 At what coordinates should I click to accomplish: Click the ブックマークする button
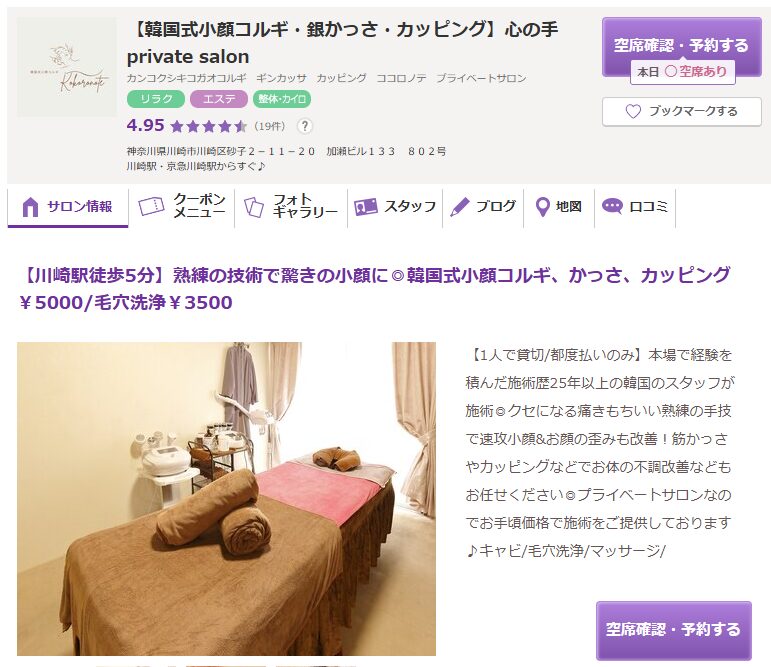[x=682, y=111]
